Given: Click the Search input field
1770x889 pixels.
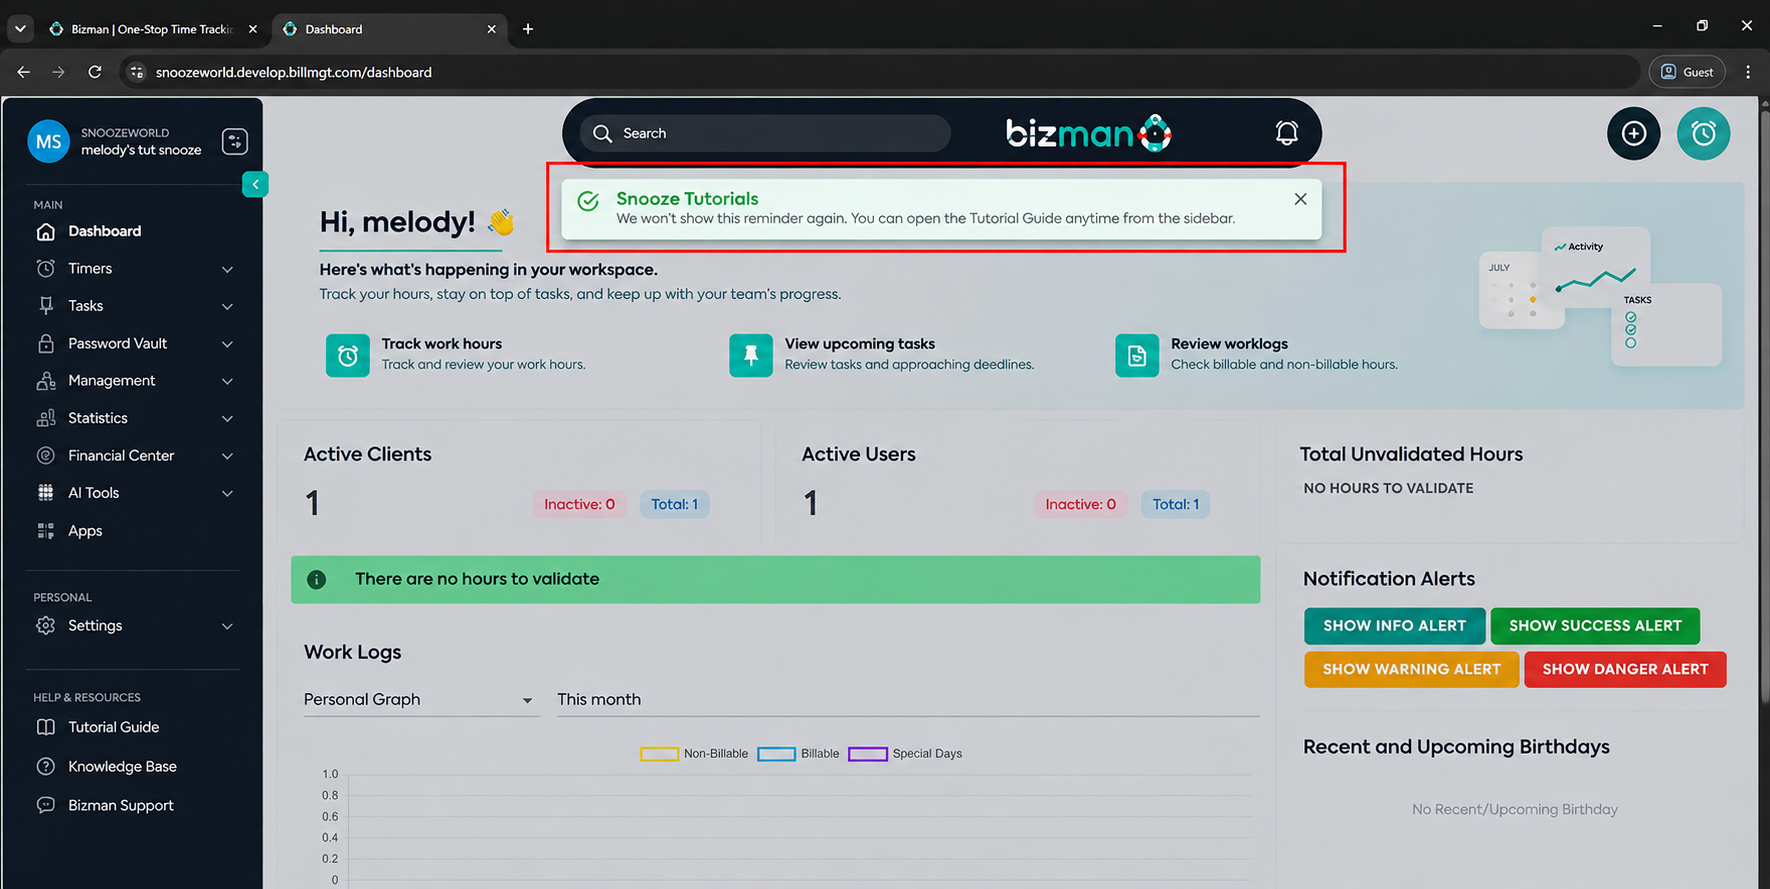Looking at the screenshot, I should pyautogui.click(x=765, y=133).
